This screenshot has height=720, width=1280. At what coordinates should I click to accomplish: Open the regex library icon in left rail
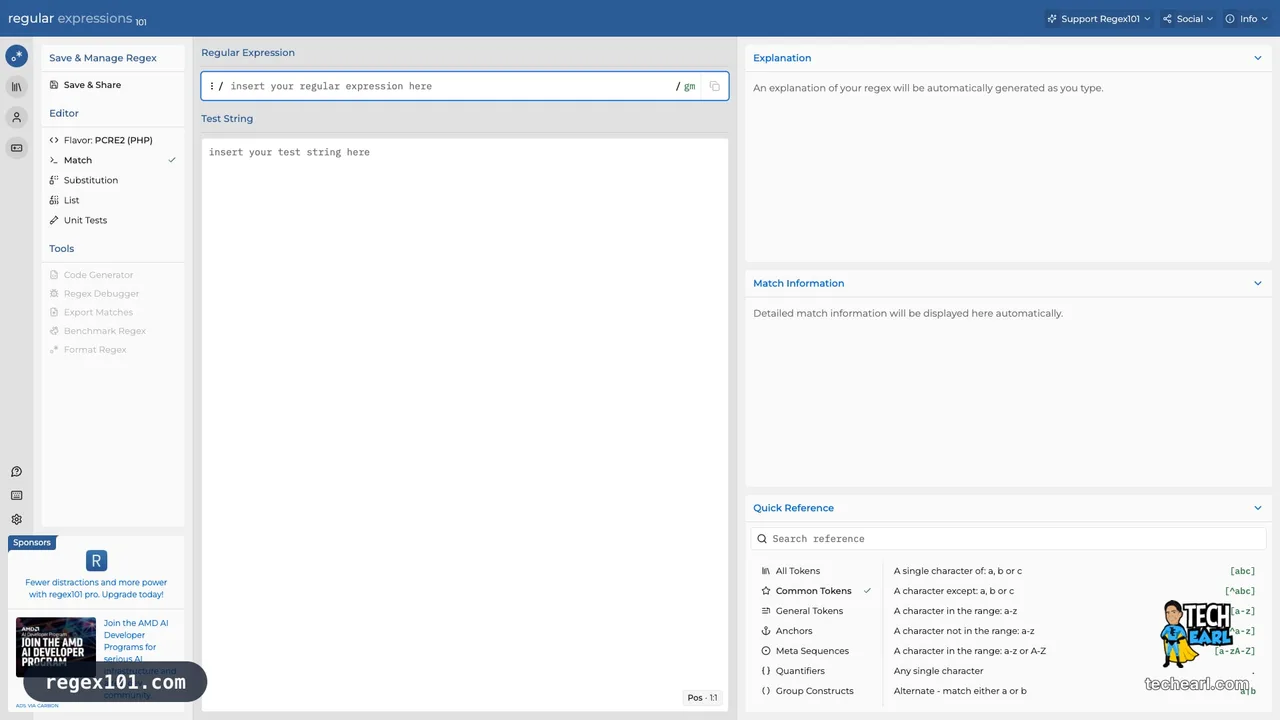pyautogui.click(x=16, y=87)
